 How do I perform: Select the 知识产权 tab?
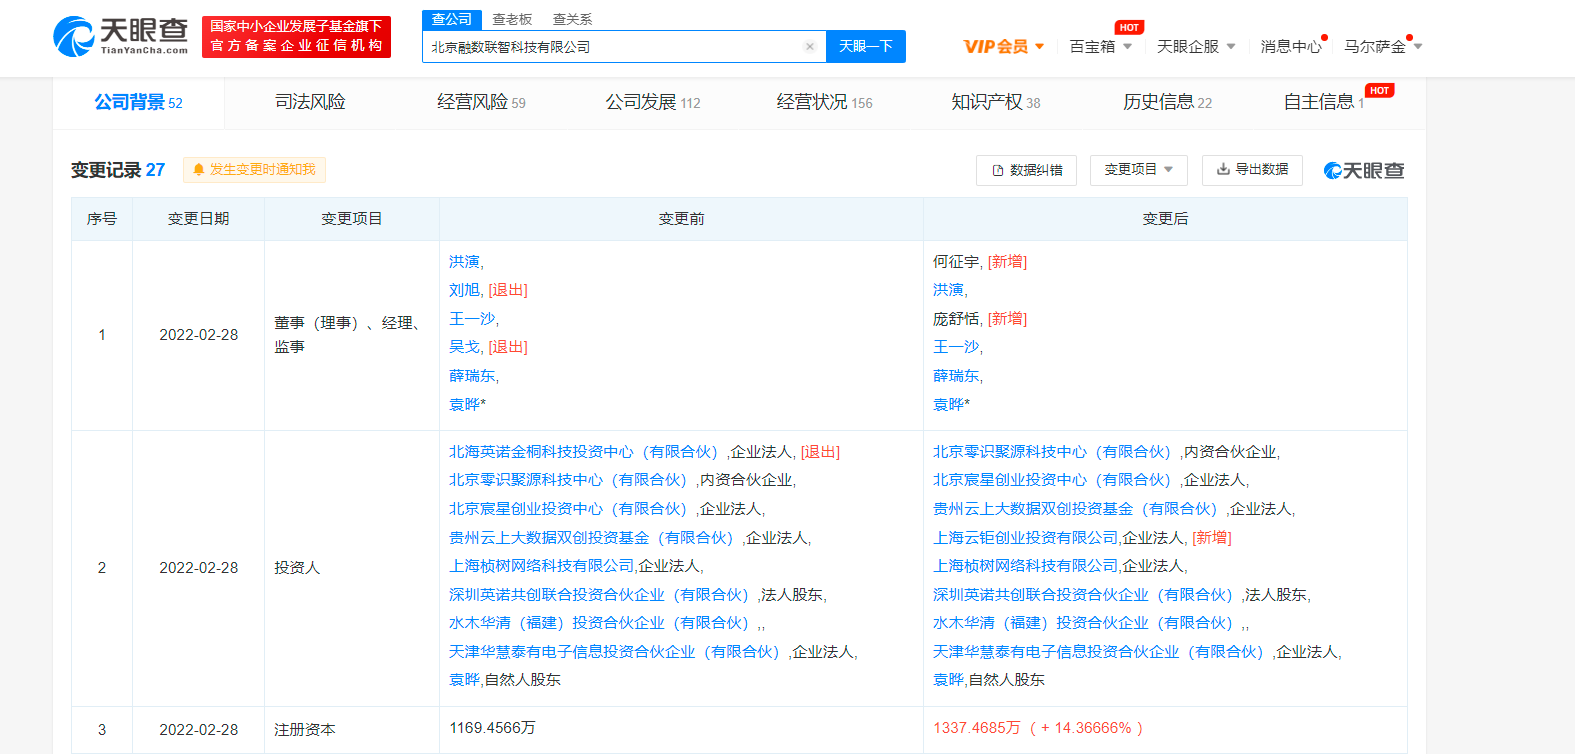(x=995, y=102)
